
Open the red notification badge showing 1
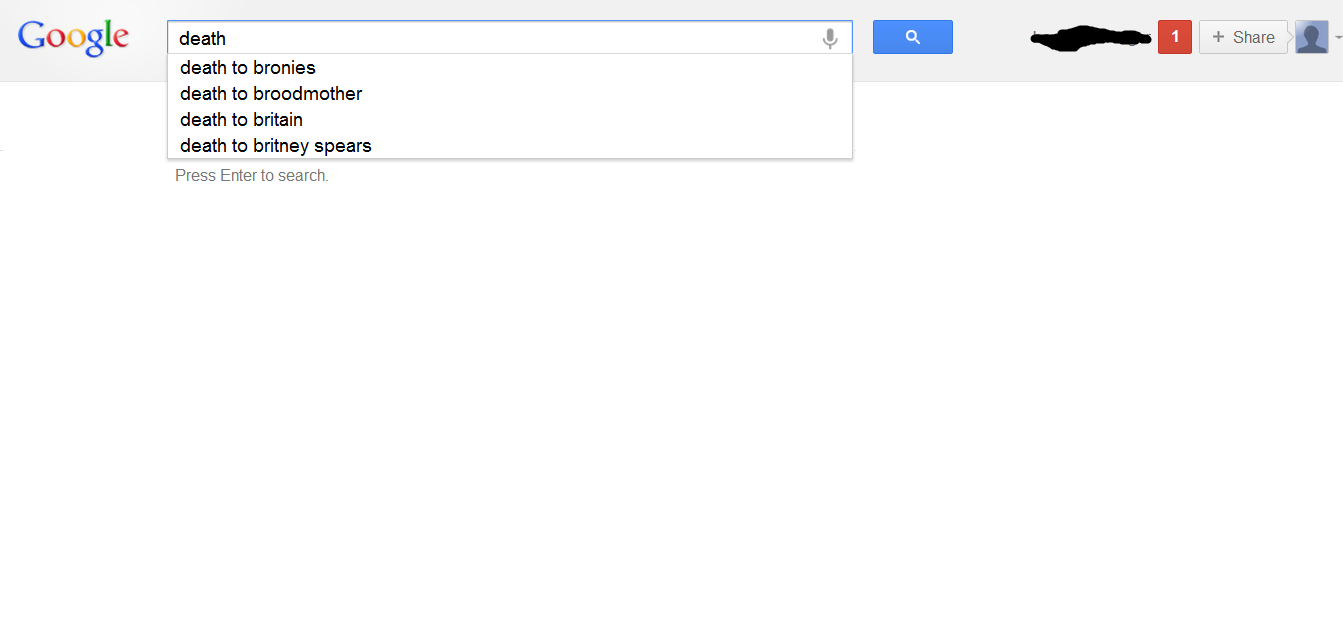[x=1174, y=37]
